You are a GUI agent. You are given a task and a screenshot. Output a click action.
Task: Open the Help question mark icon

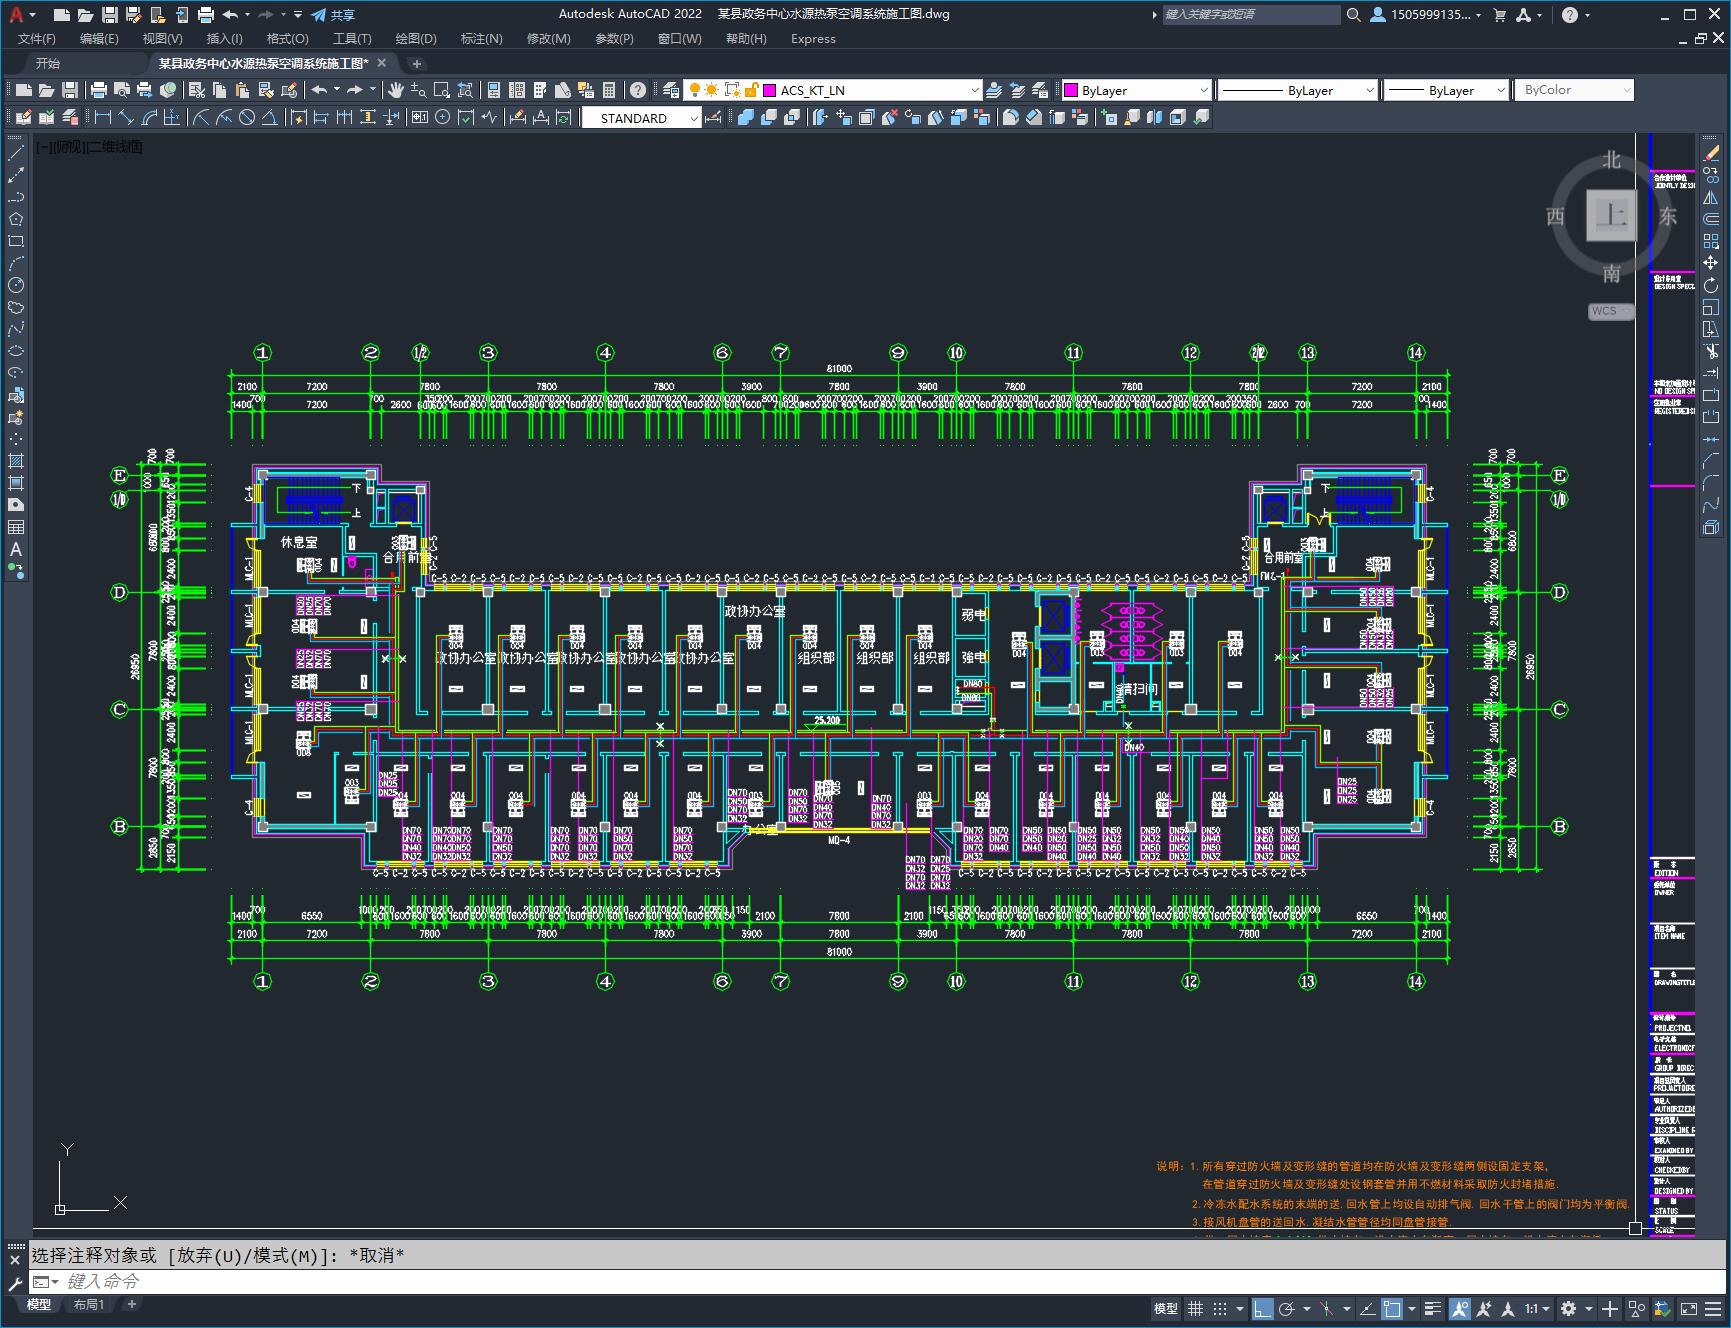(638, 90)
